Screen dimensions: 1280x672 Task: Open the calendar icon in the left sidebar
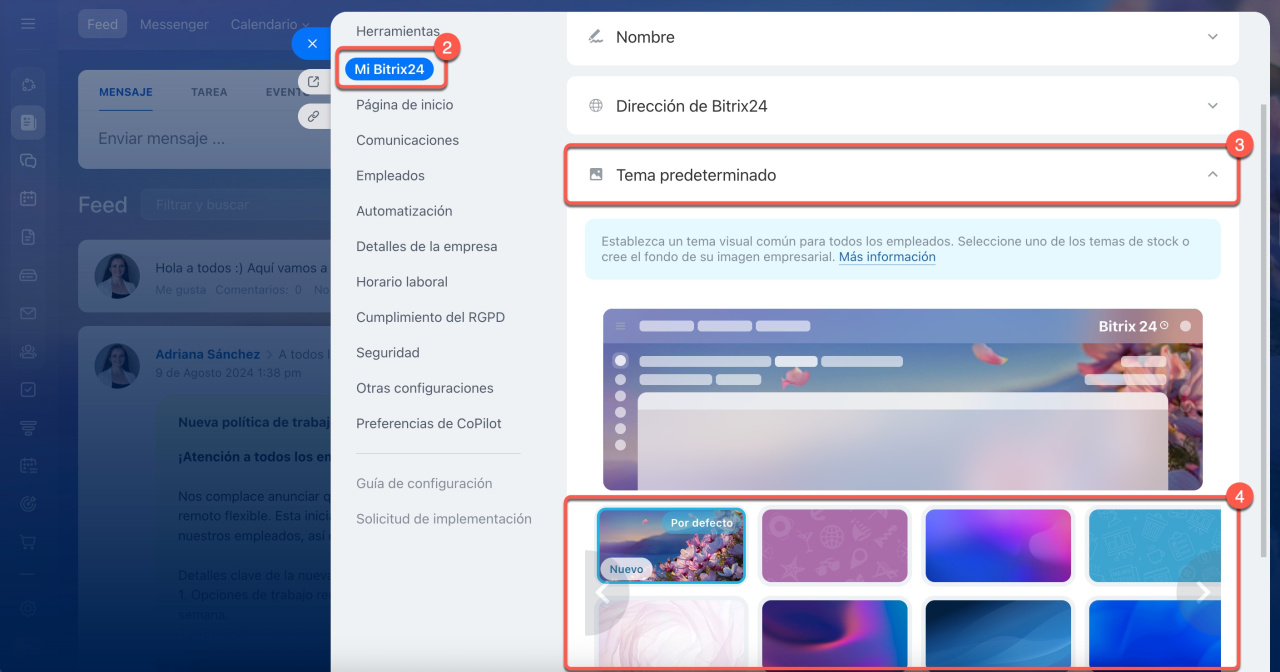pyautogui.click(x=28, y=198)
